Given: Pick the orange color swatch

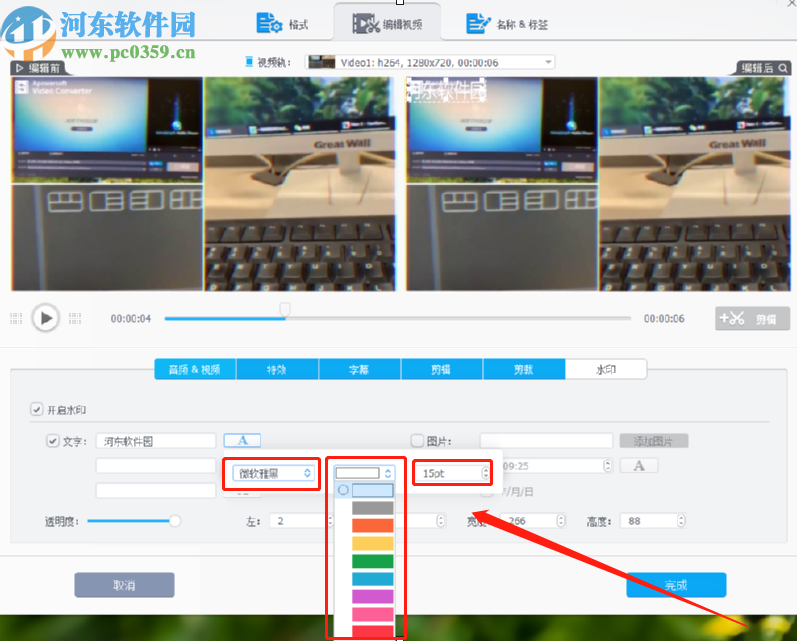Looking at the screenshot, I should click(373, 526).
